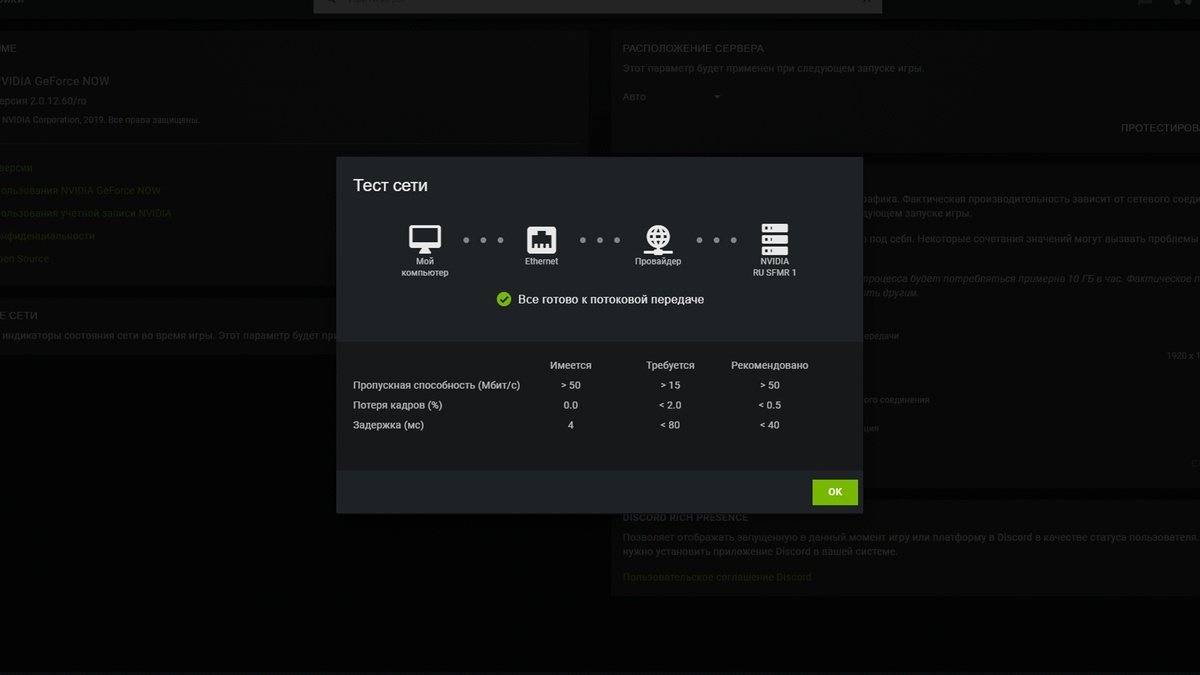Click the Провайдер globe icon
Image resolution: width=1200 pixels, height=675 pixels.
pos(658,239)
